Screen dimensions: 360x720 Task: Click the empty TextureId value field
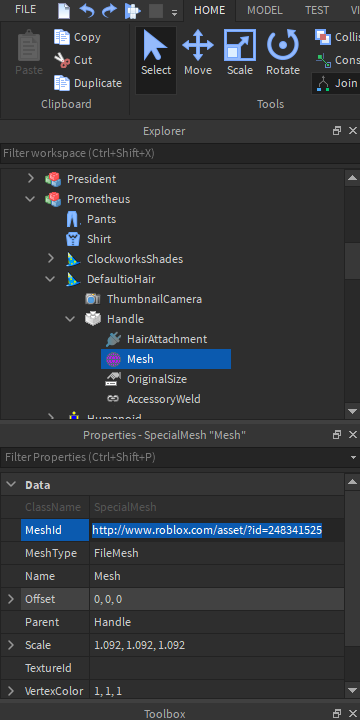(217, 668)
